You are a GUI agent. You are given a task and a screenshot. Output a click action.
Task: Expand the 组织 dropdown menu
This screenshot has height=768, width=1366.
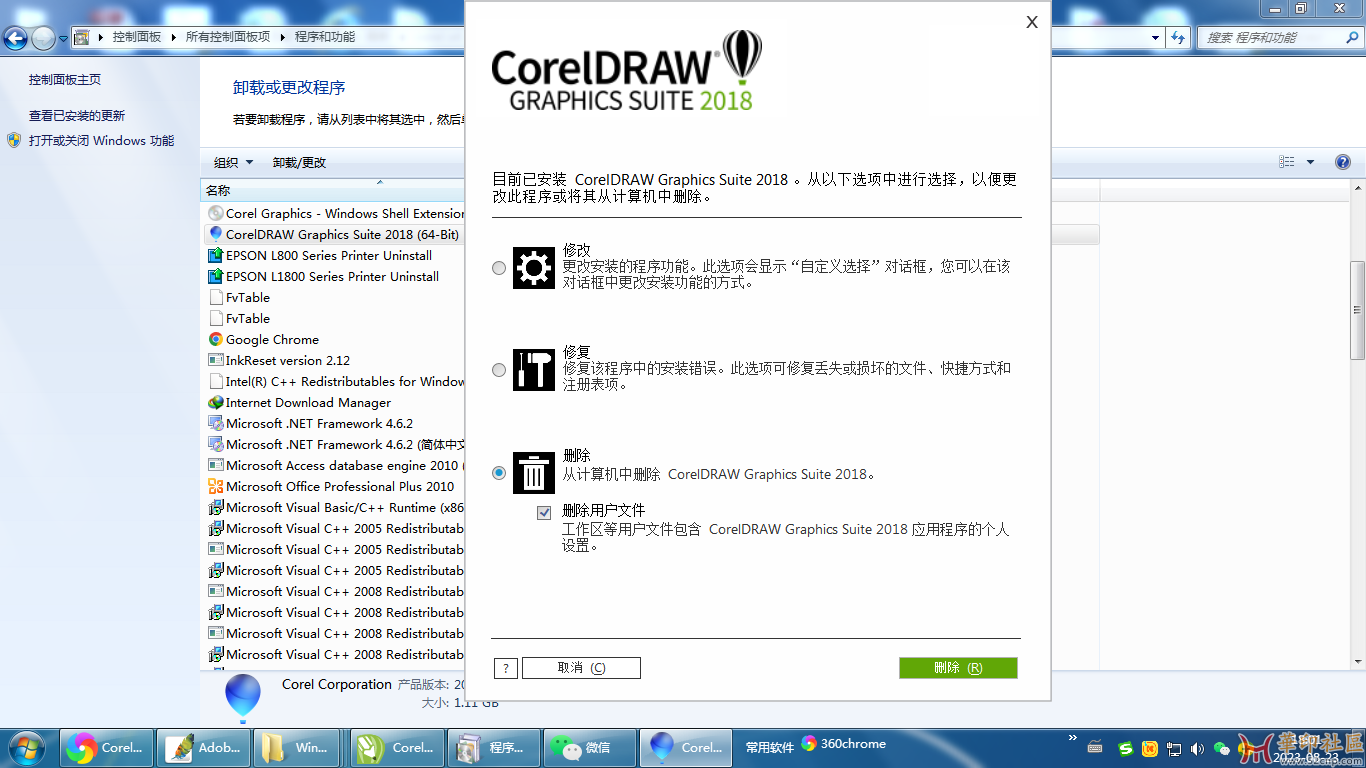[x=233, y=163]
